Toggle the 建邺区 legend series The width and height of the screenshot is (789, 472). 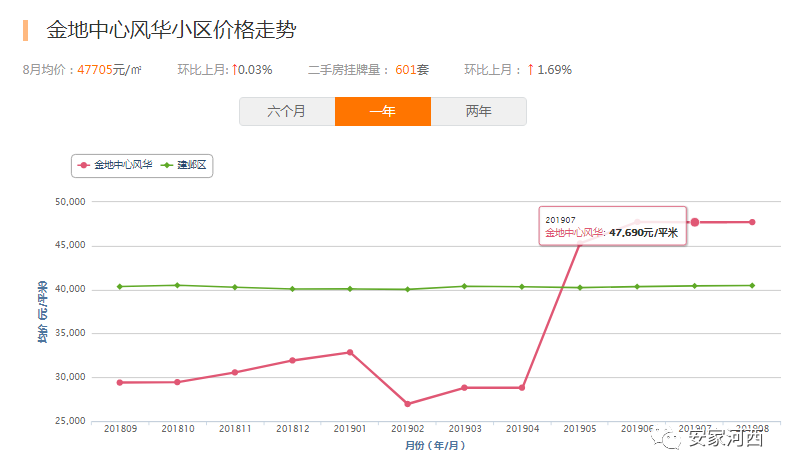tap(184, 165)
